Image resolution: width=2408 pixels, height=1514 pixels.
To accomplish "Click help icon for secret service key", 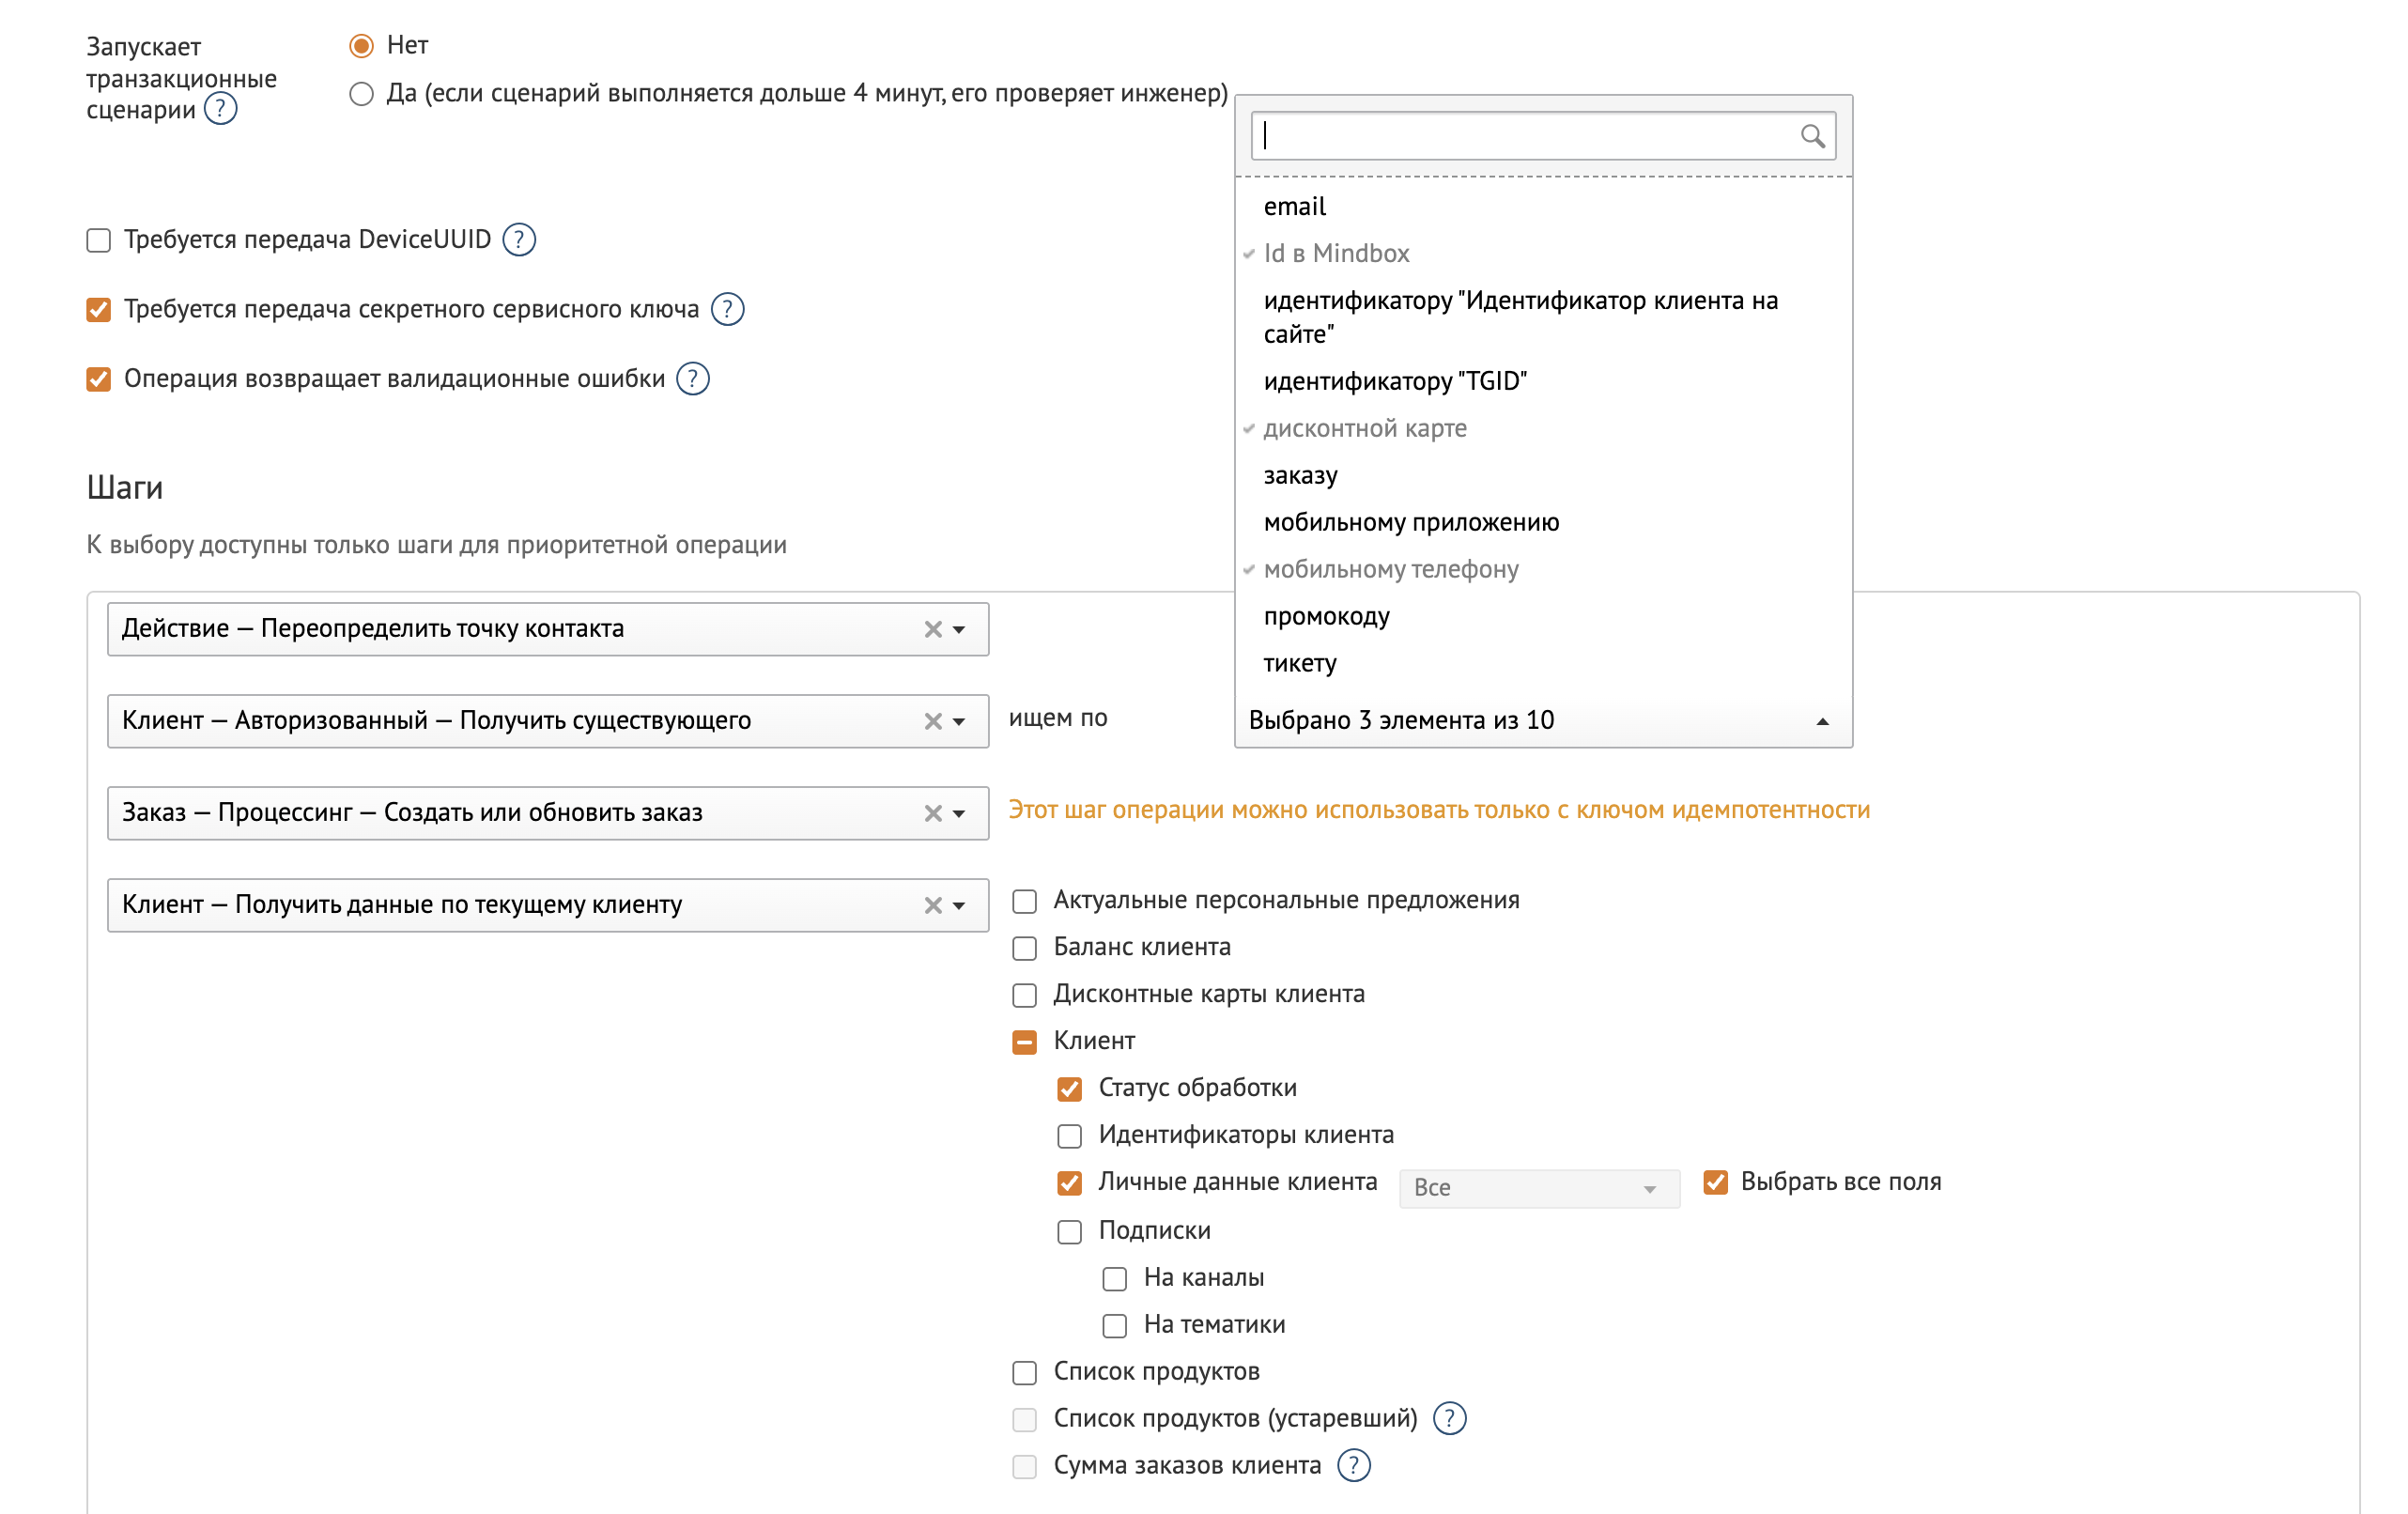I will [x=727, y=309].
